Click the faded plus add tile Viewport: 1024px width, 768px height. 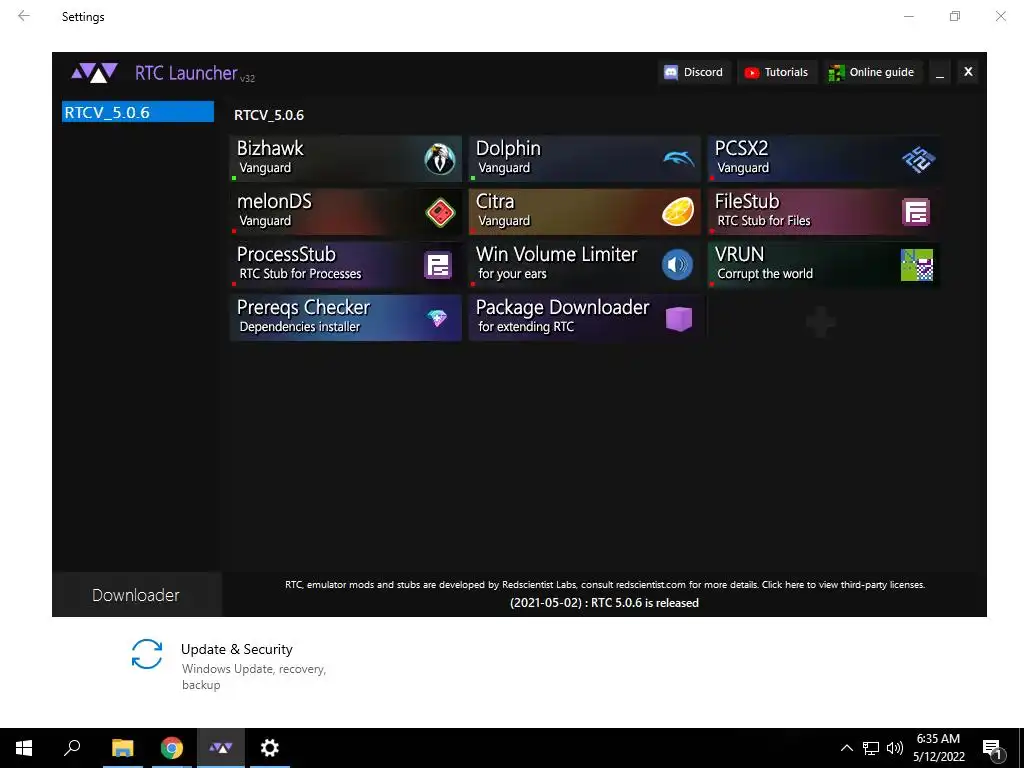point(821,322)
